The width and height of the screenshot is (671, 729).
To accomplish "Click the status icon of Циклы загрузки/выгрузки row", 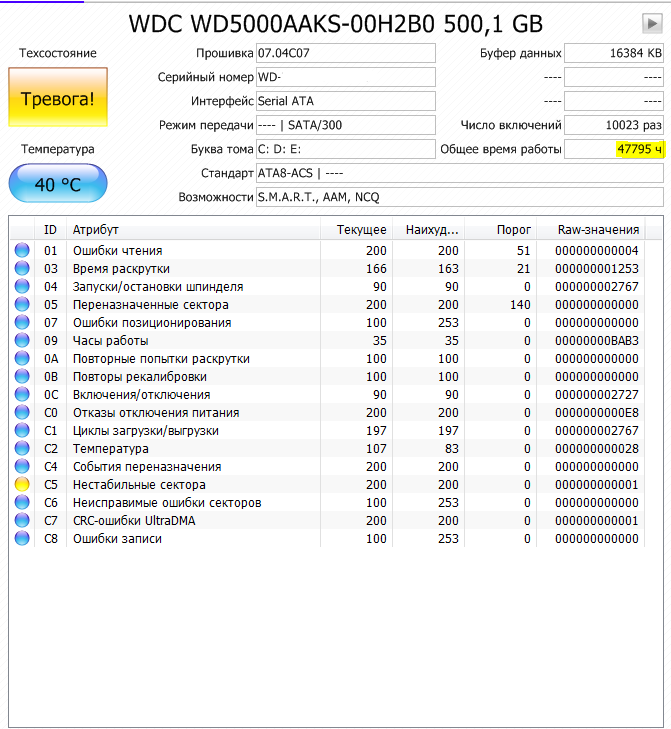I will point(22,431).
